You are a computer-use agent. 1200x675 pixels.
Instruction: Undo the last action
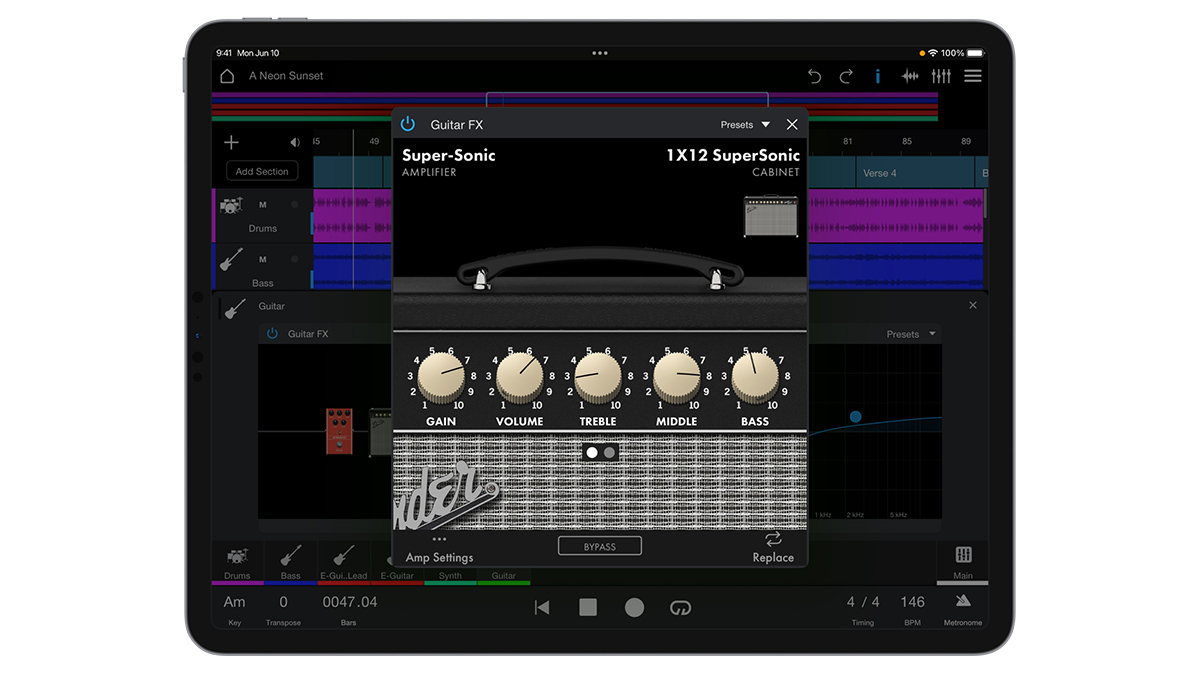(x=814, y=76)
